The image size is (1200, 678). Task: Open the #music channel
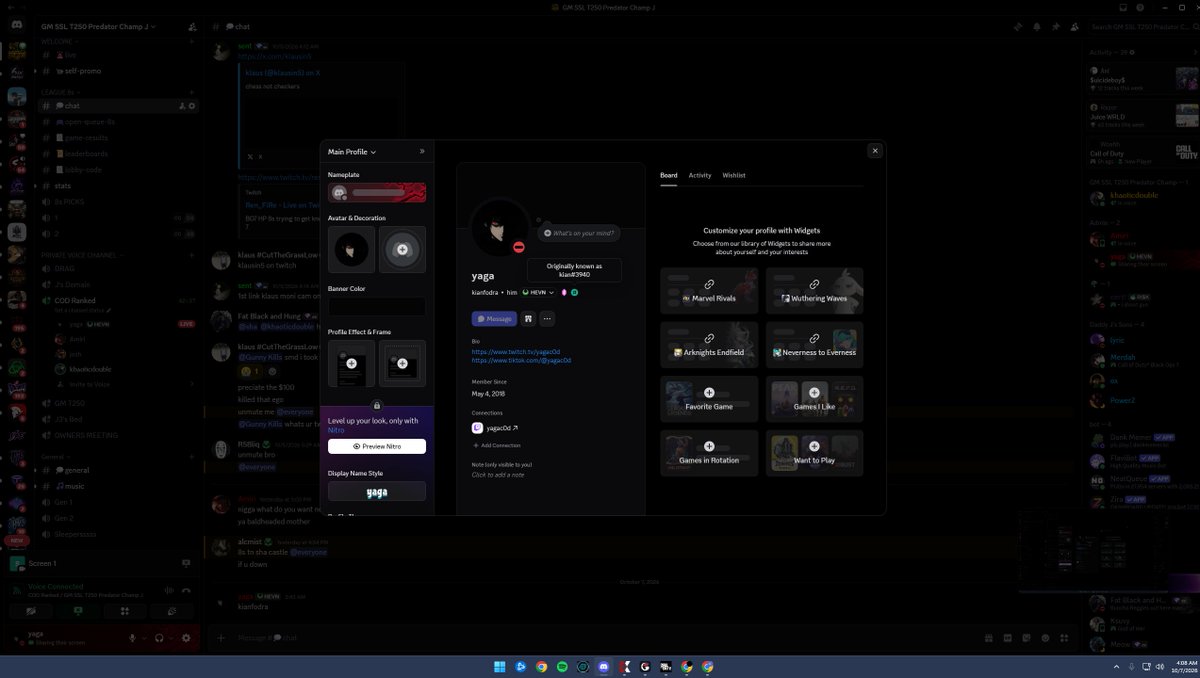pos(119,486)
